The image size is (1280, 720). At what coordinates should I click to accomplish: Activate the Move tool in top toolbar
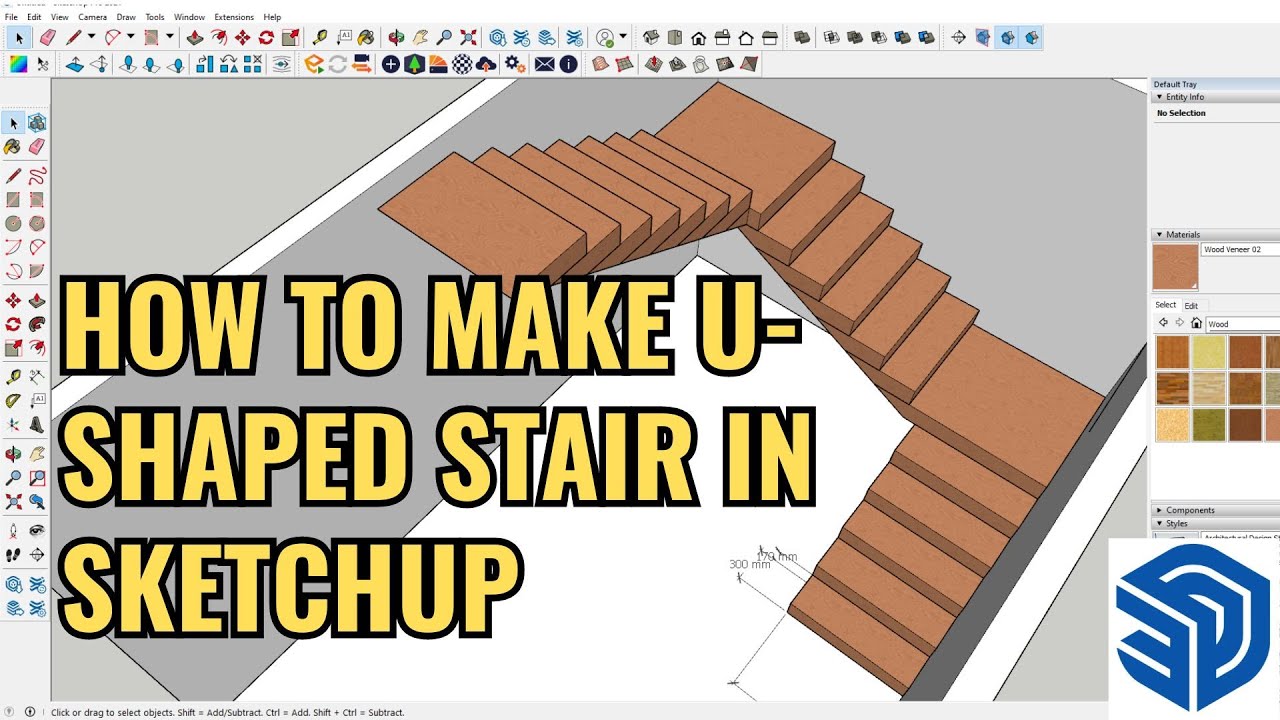[x=242, y=38]
